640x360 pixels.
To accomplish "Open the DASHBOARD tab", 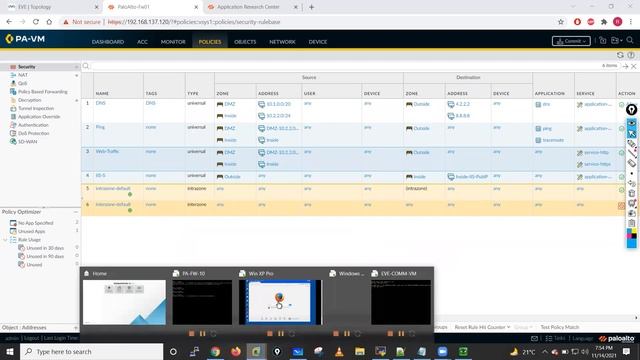I will 108,42.
